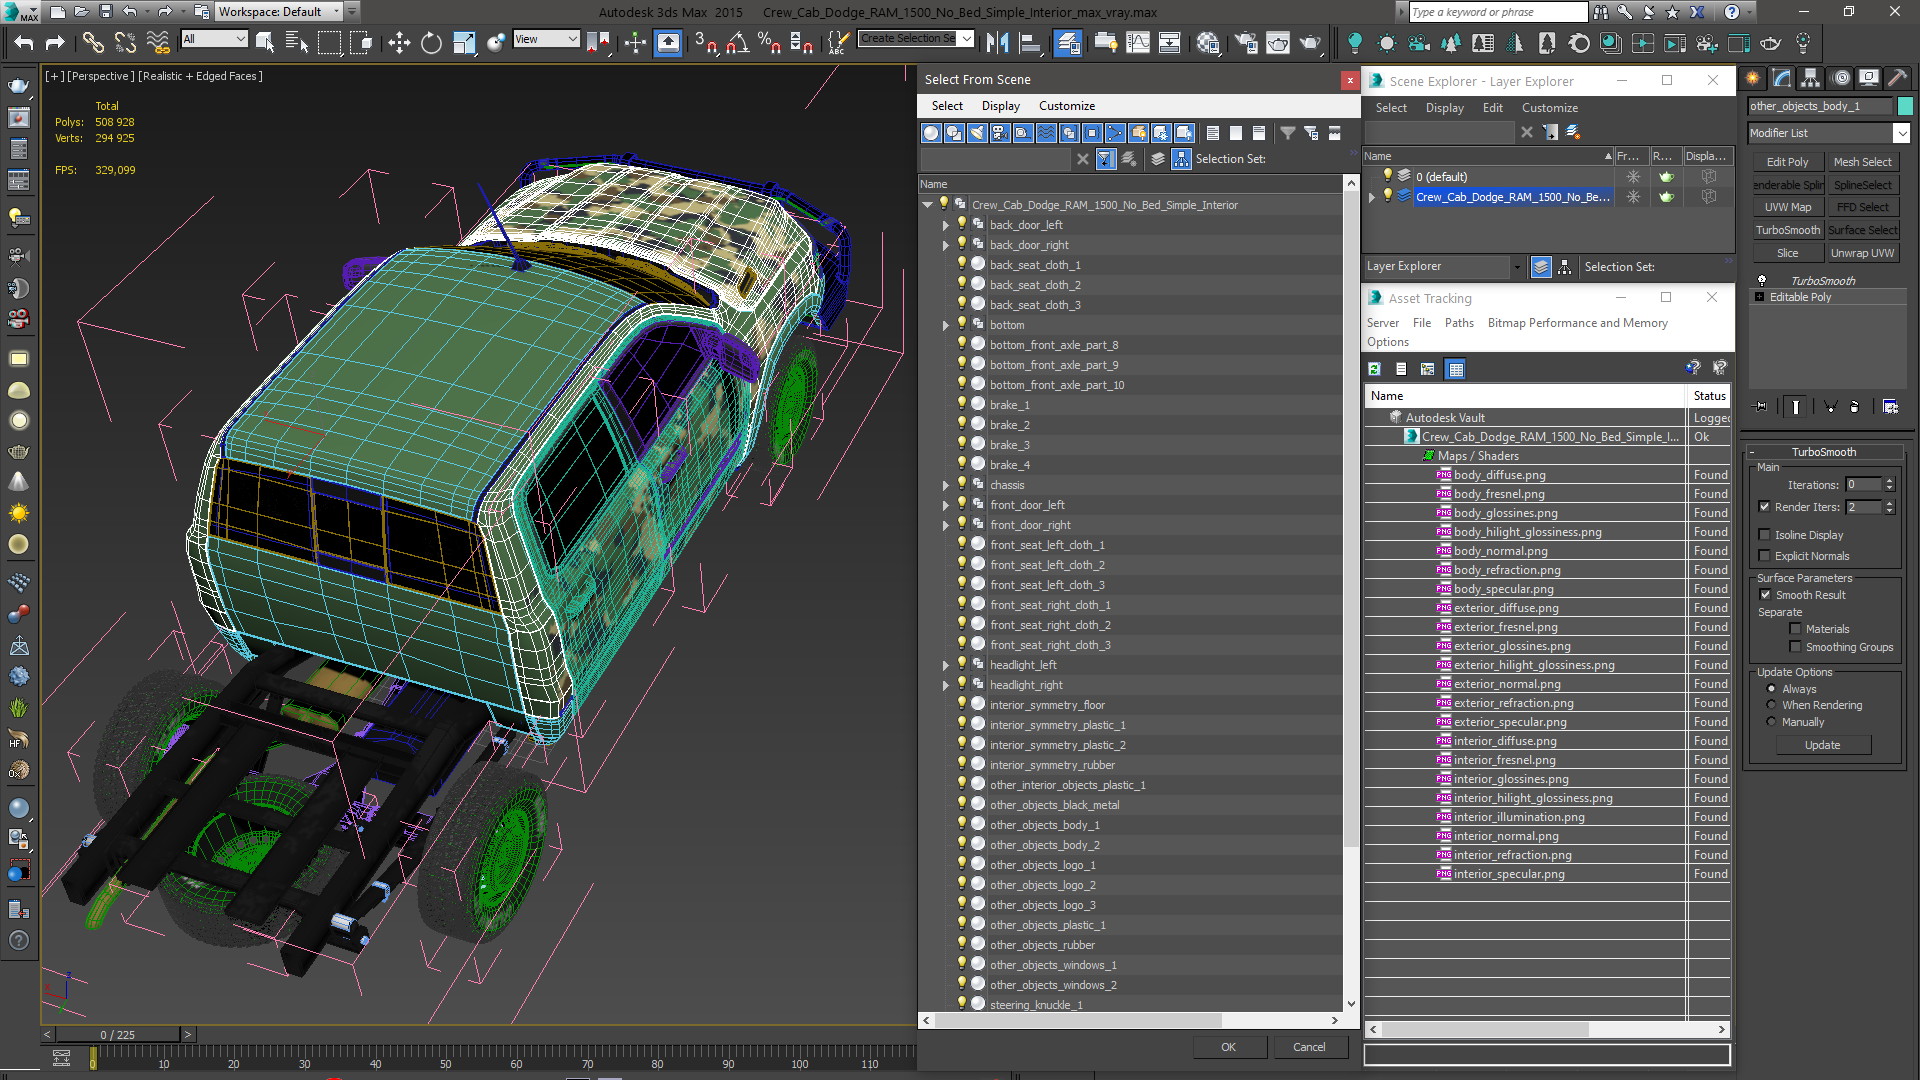Click the Mirror tool icon
This screenshot has width=1920, height=1080.
tap(997, 42)
